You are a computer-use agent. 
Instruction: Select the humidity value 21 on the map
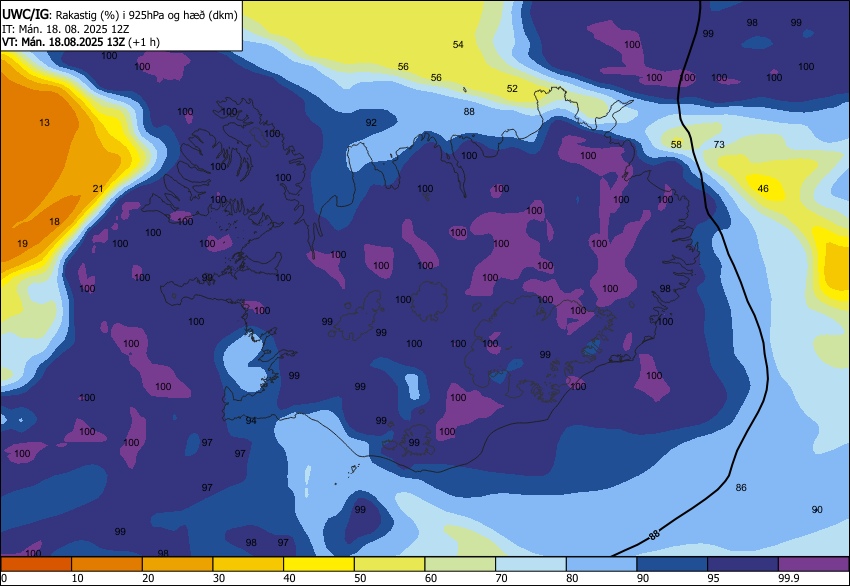click(98, 189)
